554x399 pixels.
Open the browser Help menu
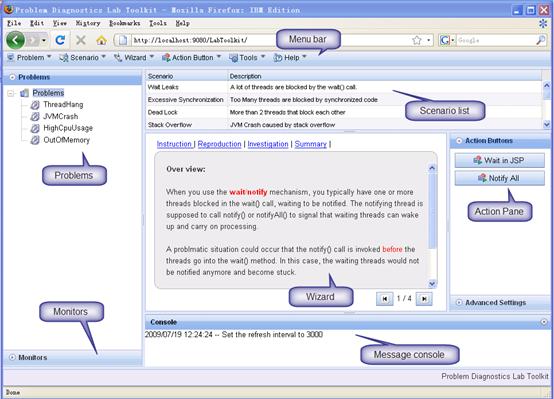(x=183, y=23)
